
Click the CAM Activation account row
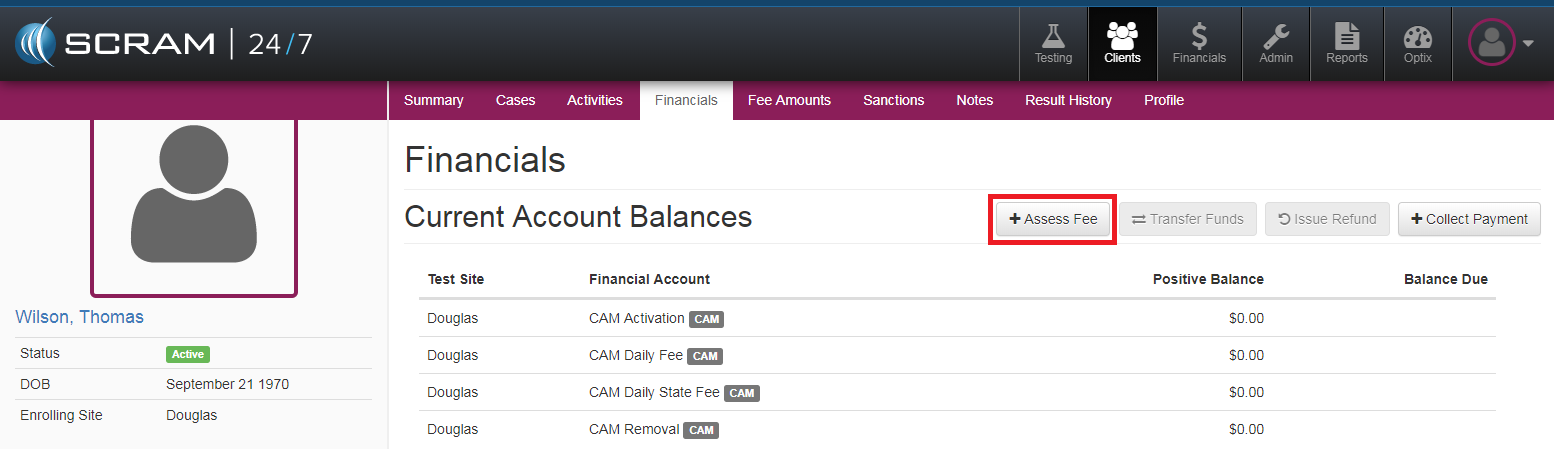[637, 319]
